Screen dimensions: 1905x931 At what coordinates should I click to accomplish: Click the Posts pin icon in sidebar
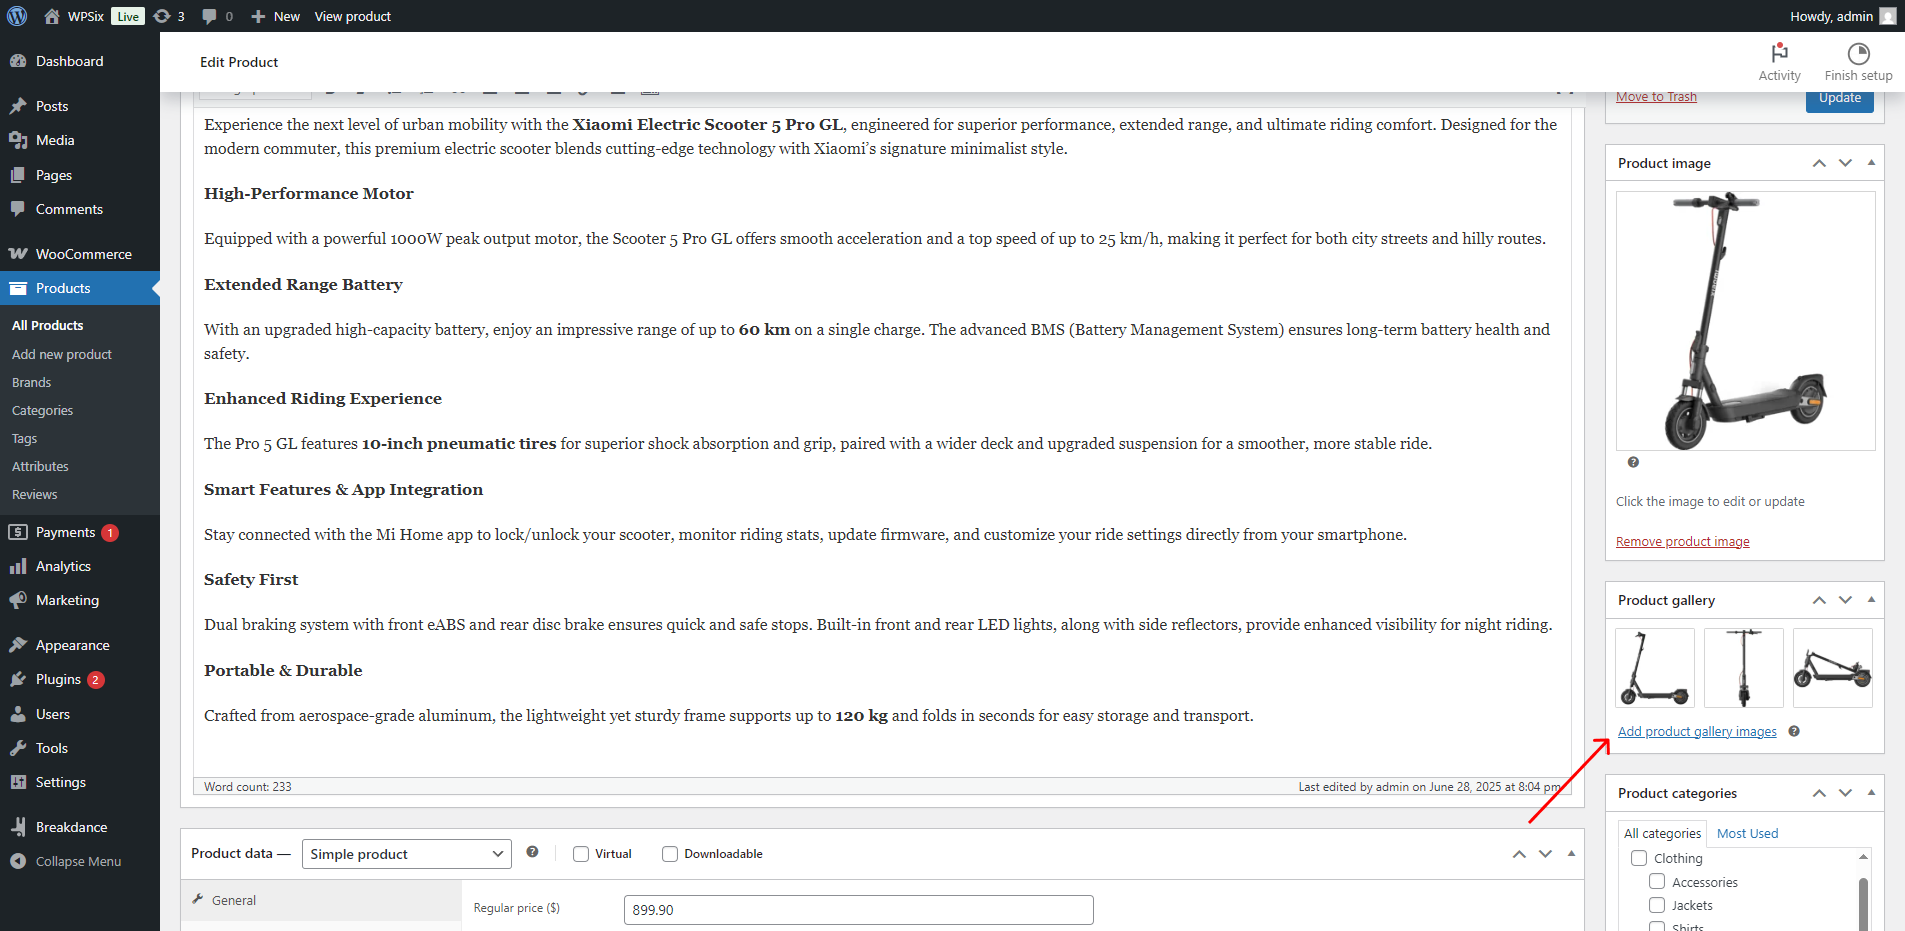point(18,106)
